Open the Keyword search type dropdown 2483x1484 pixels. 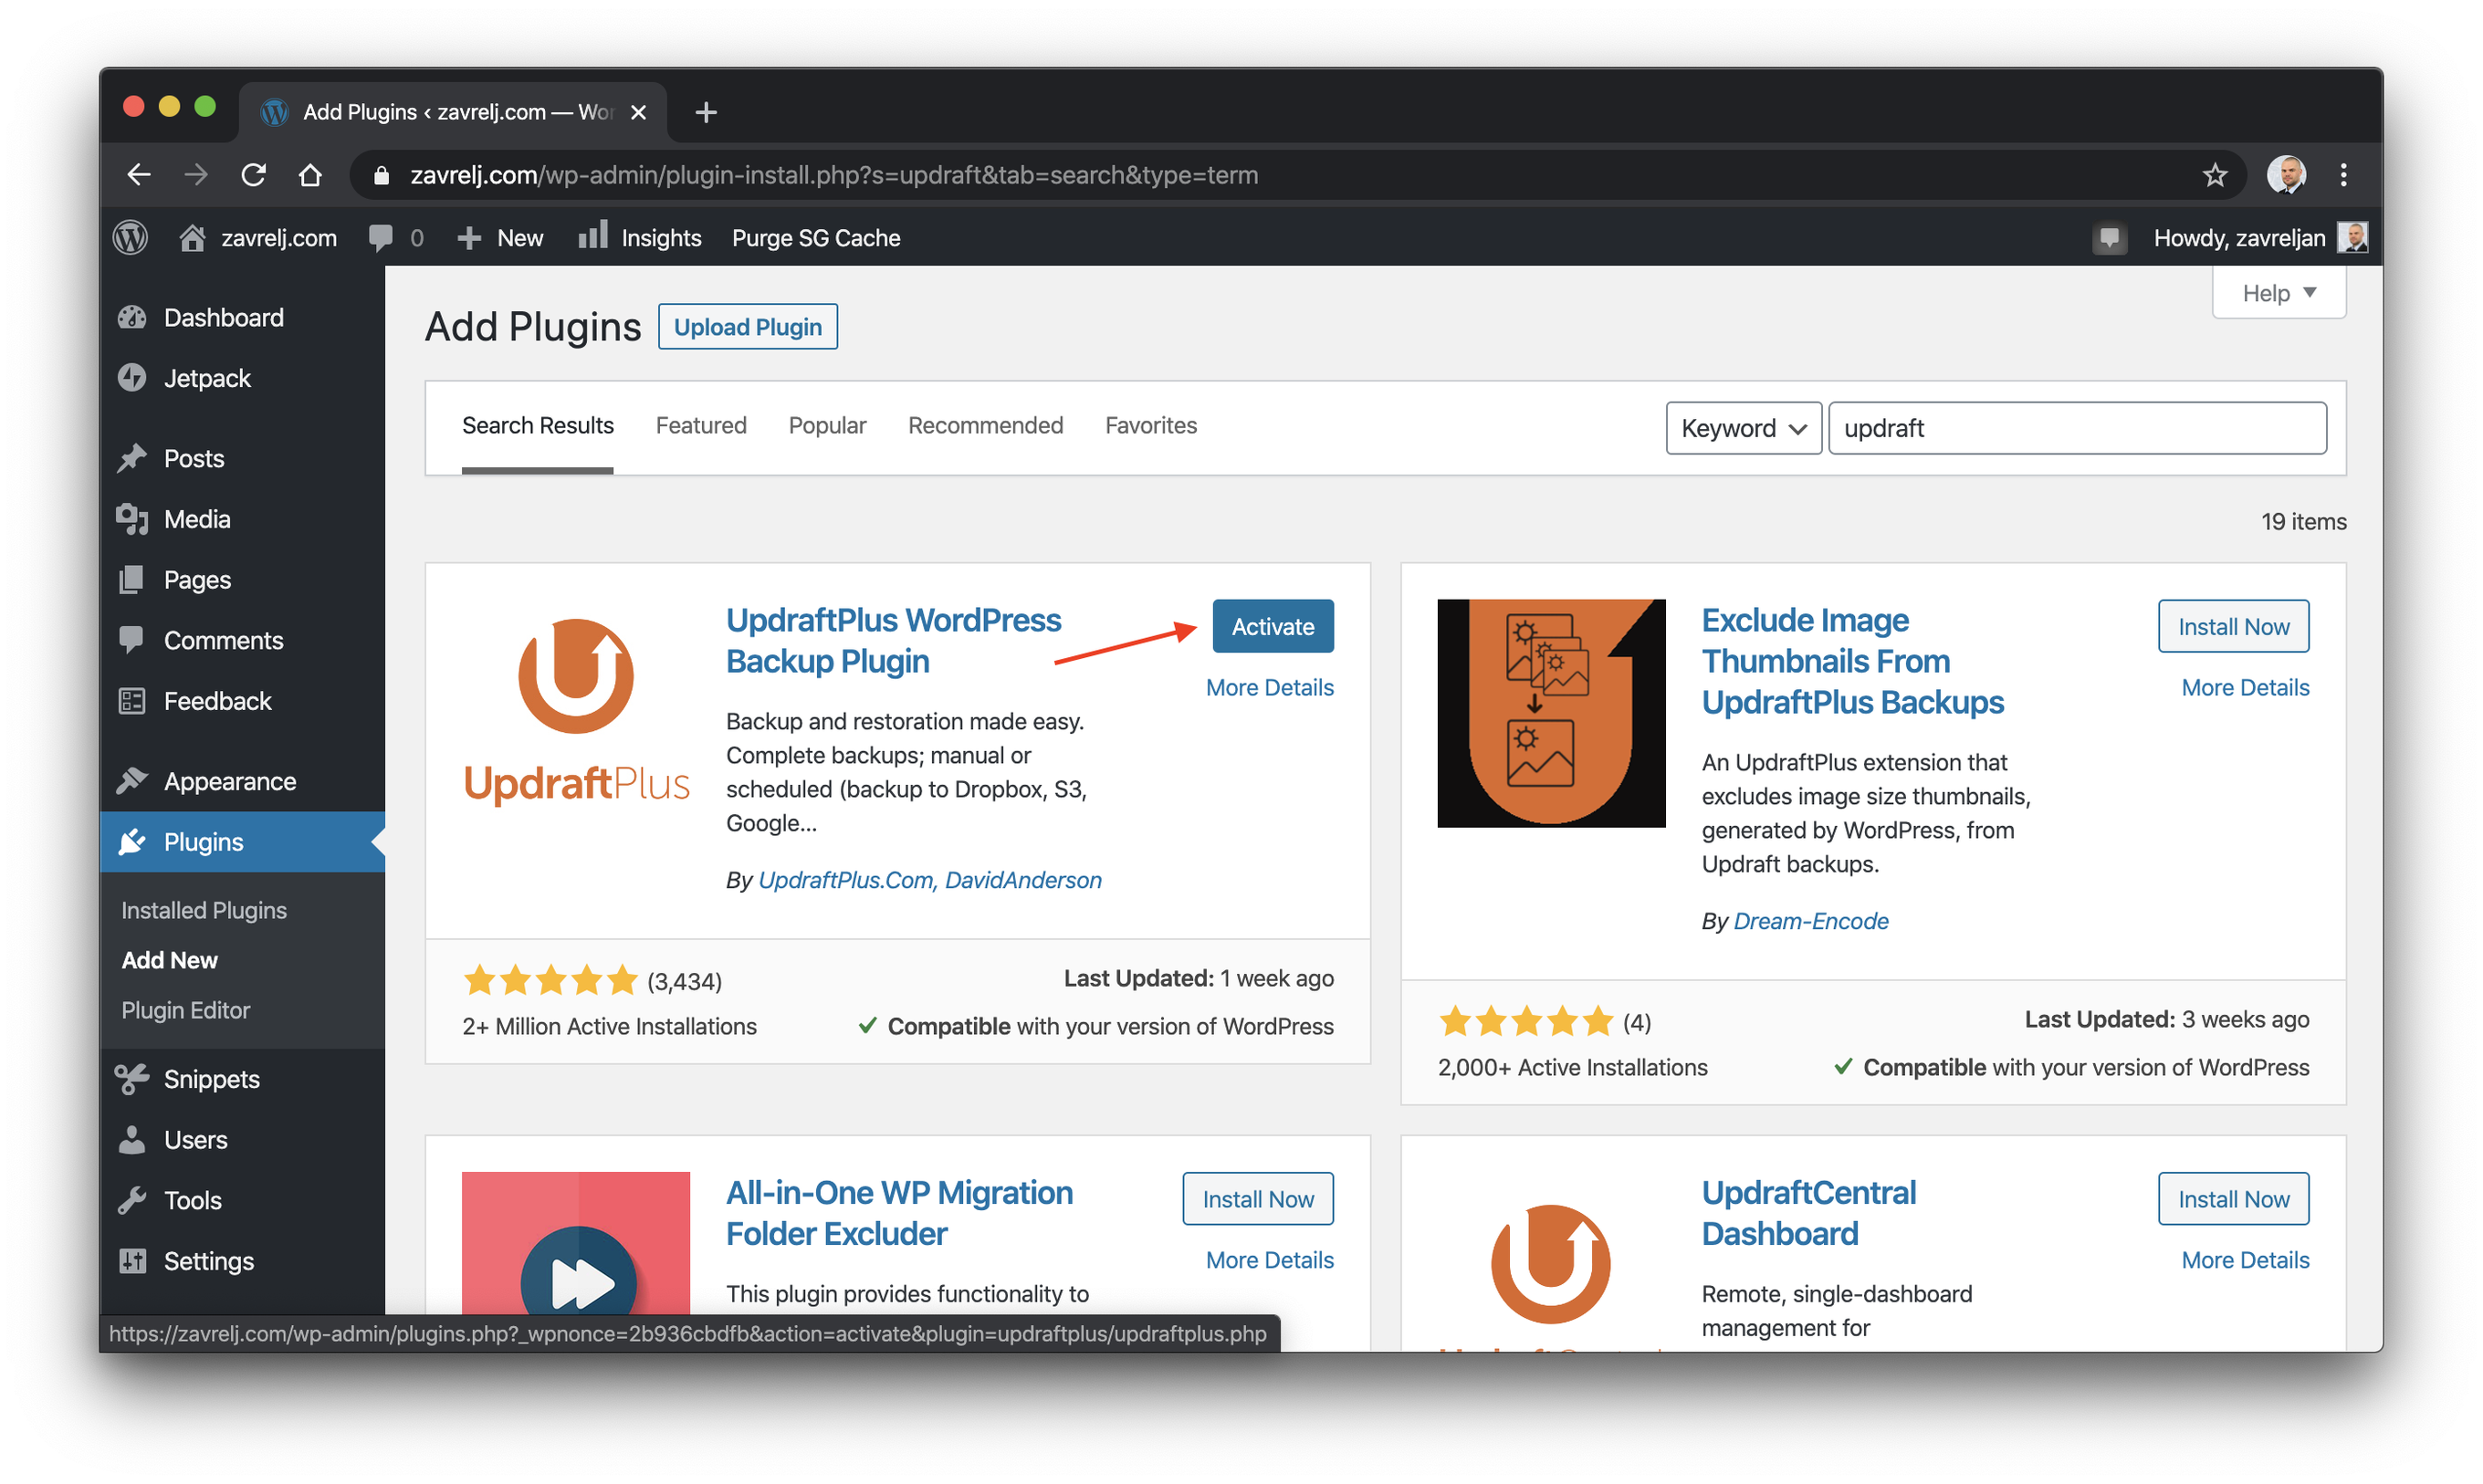(x=1743, y=428)
